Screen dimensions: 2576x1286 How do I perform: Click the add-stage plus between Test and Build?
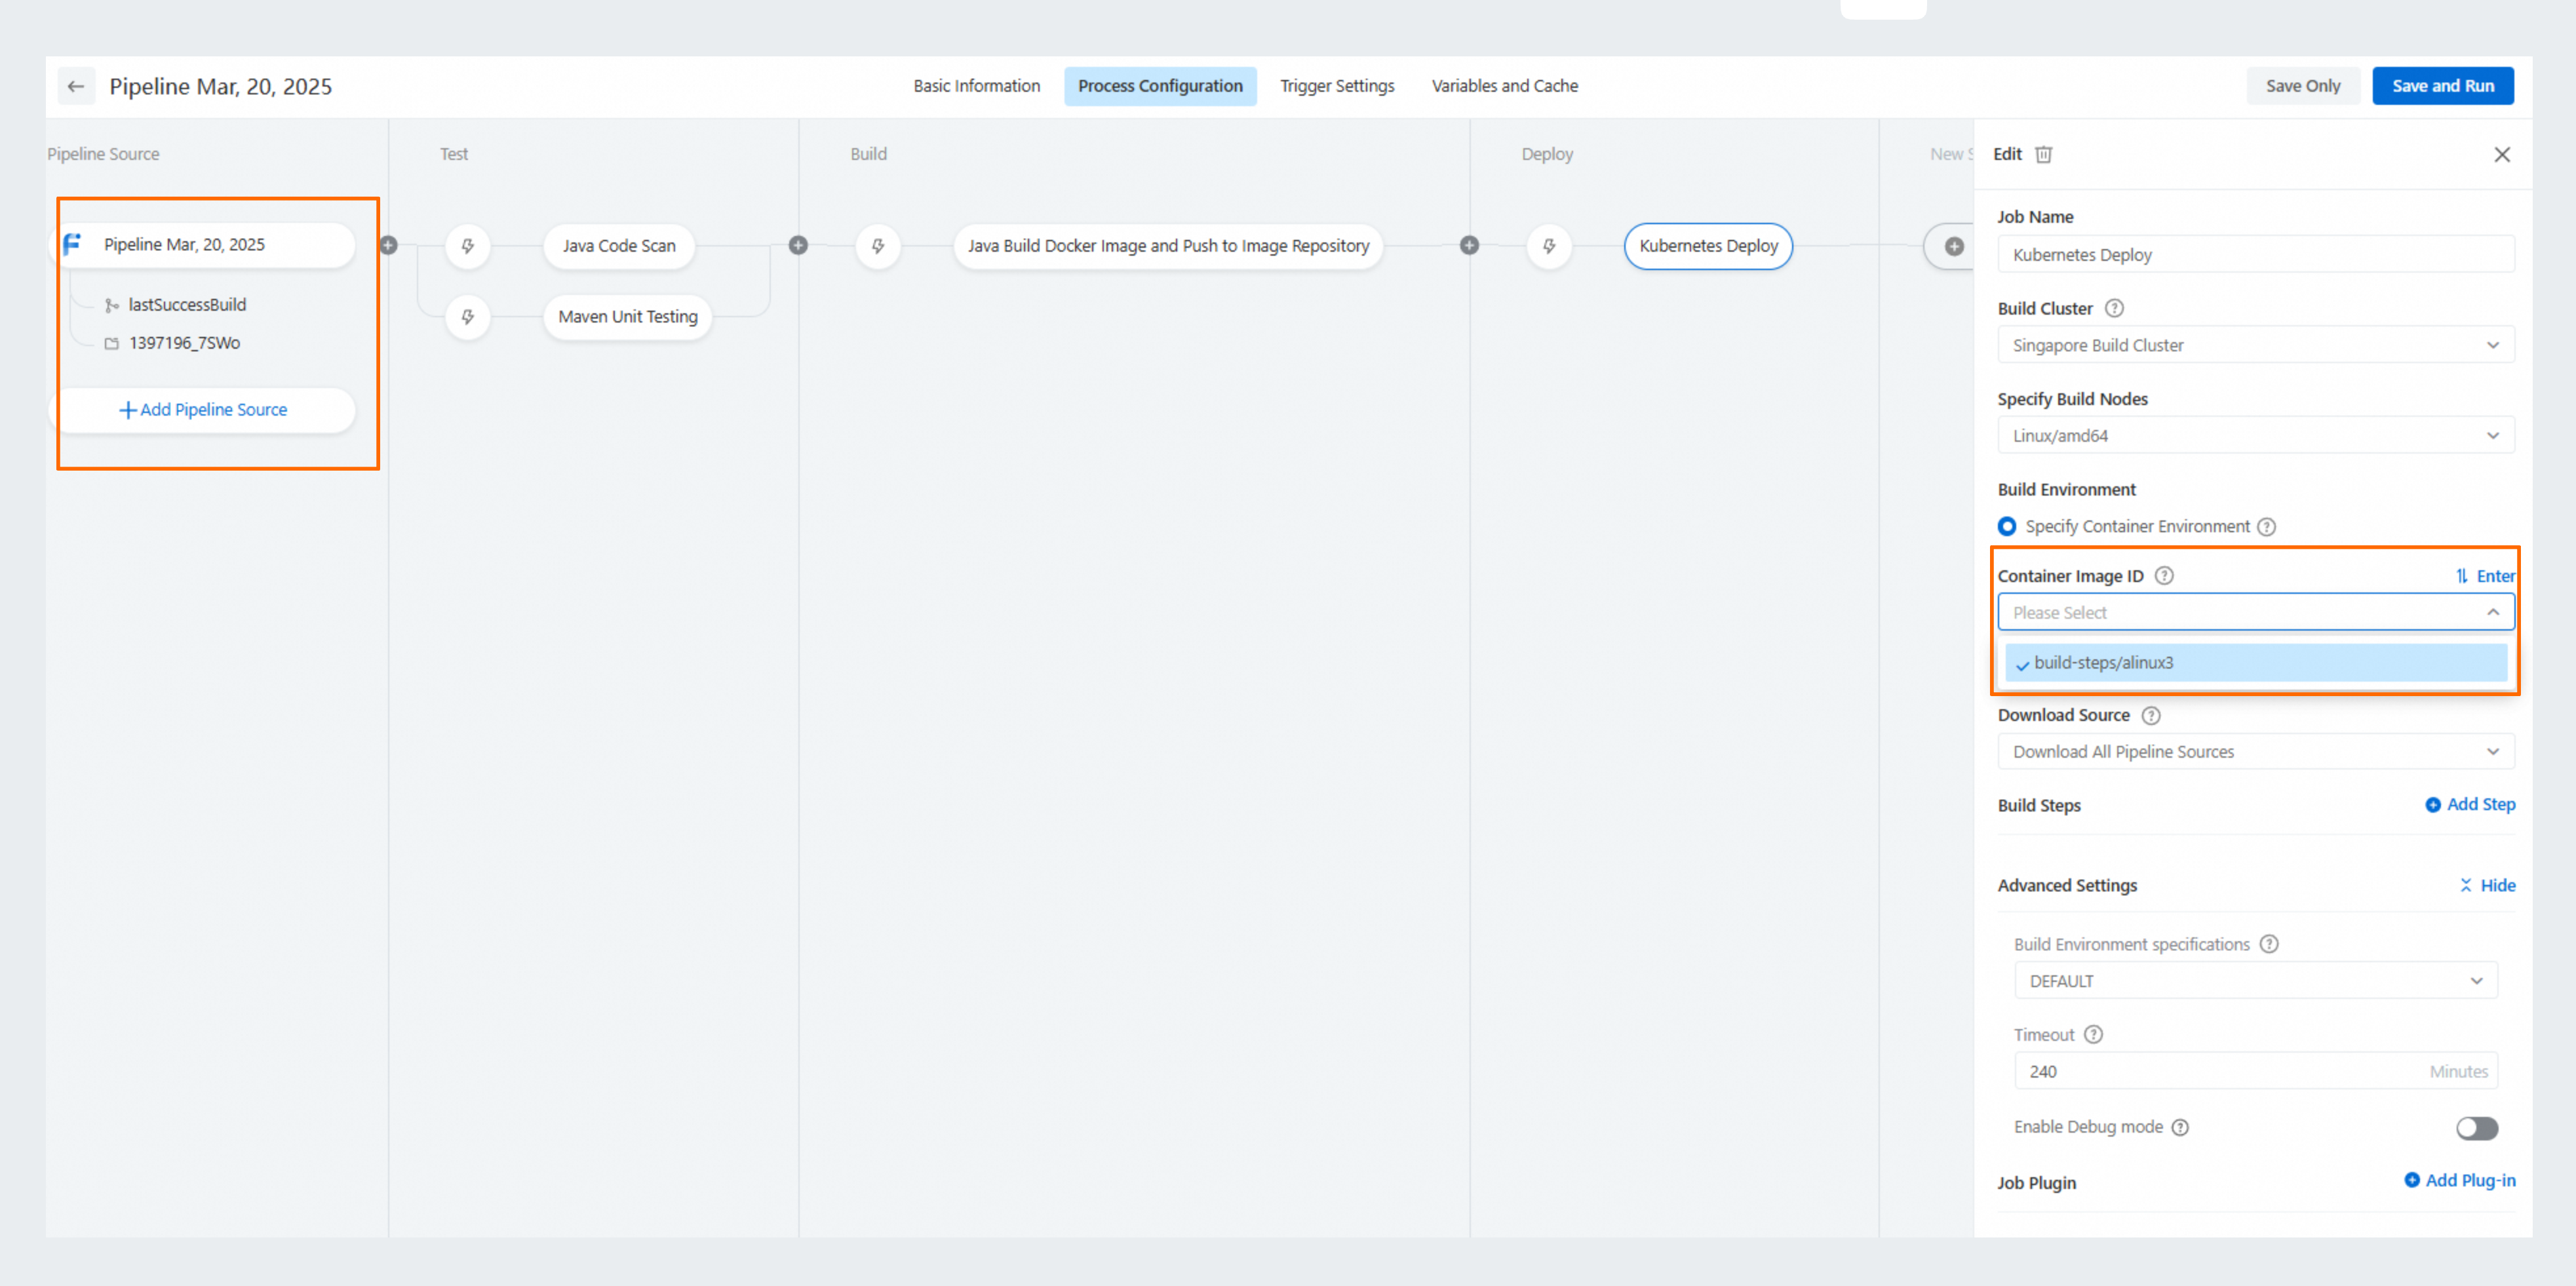[798, 245]
